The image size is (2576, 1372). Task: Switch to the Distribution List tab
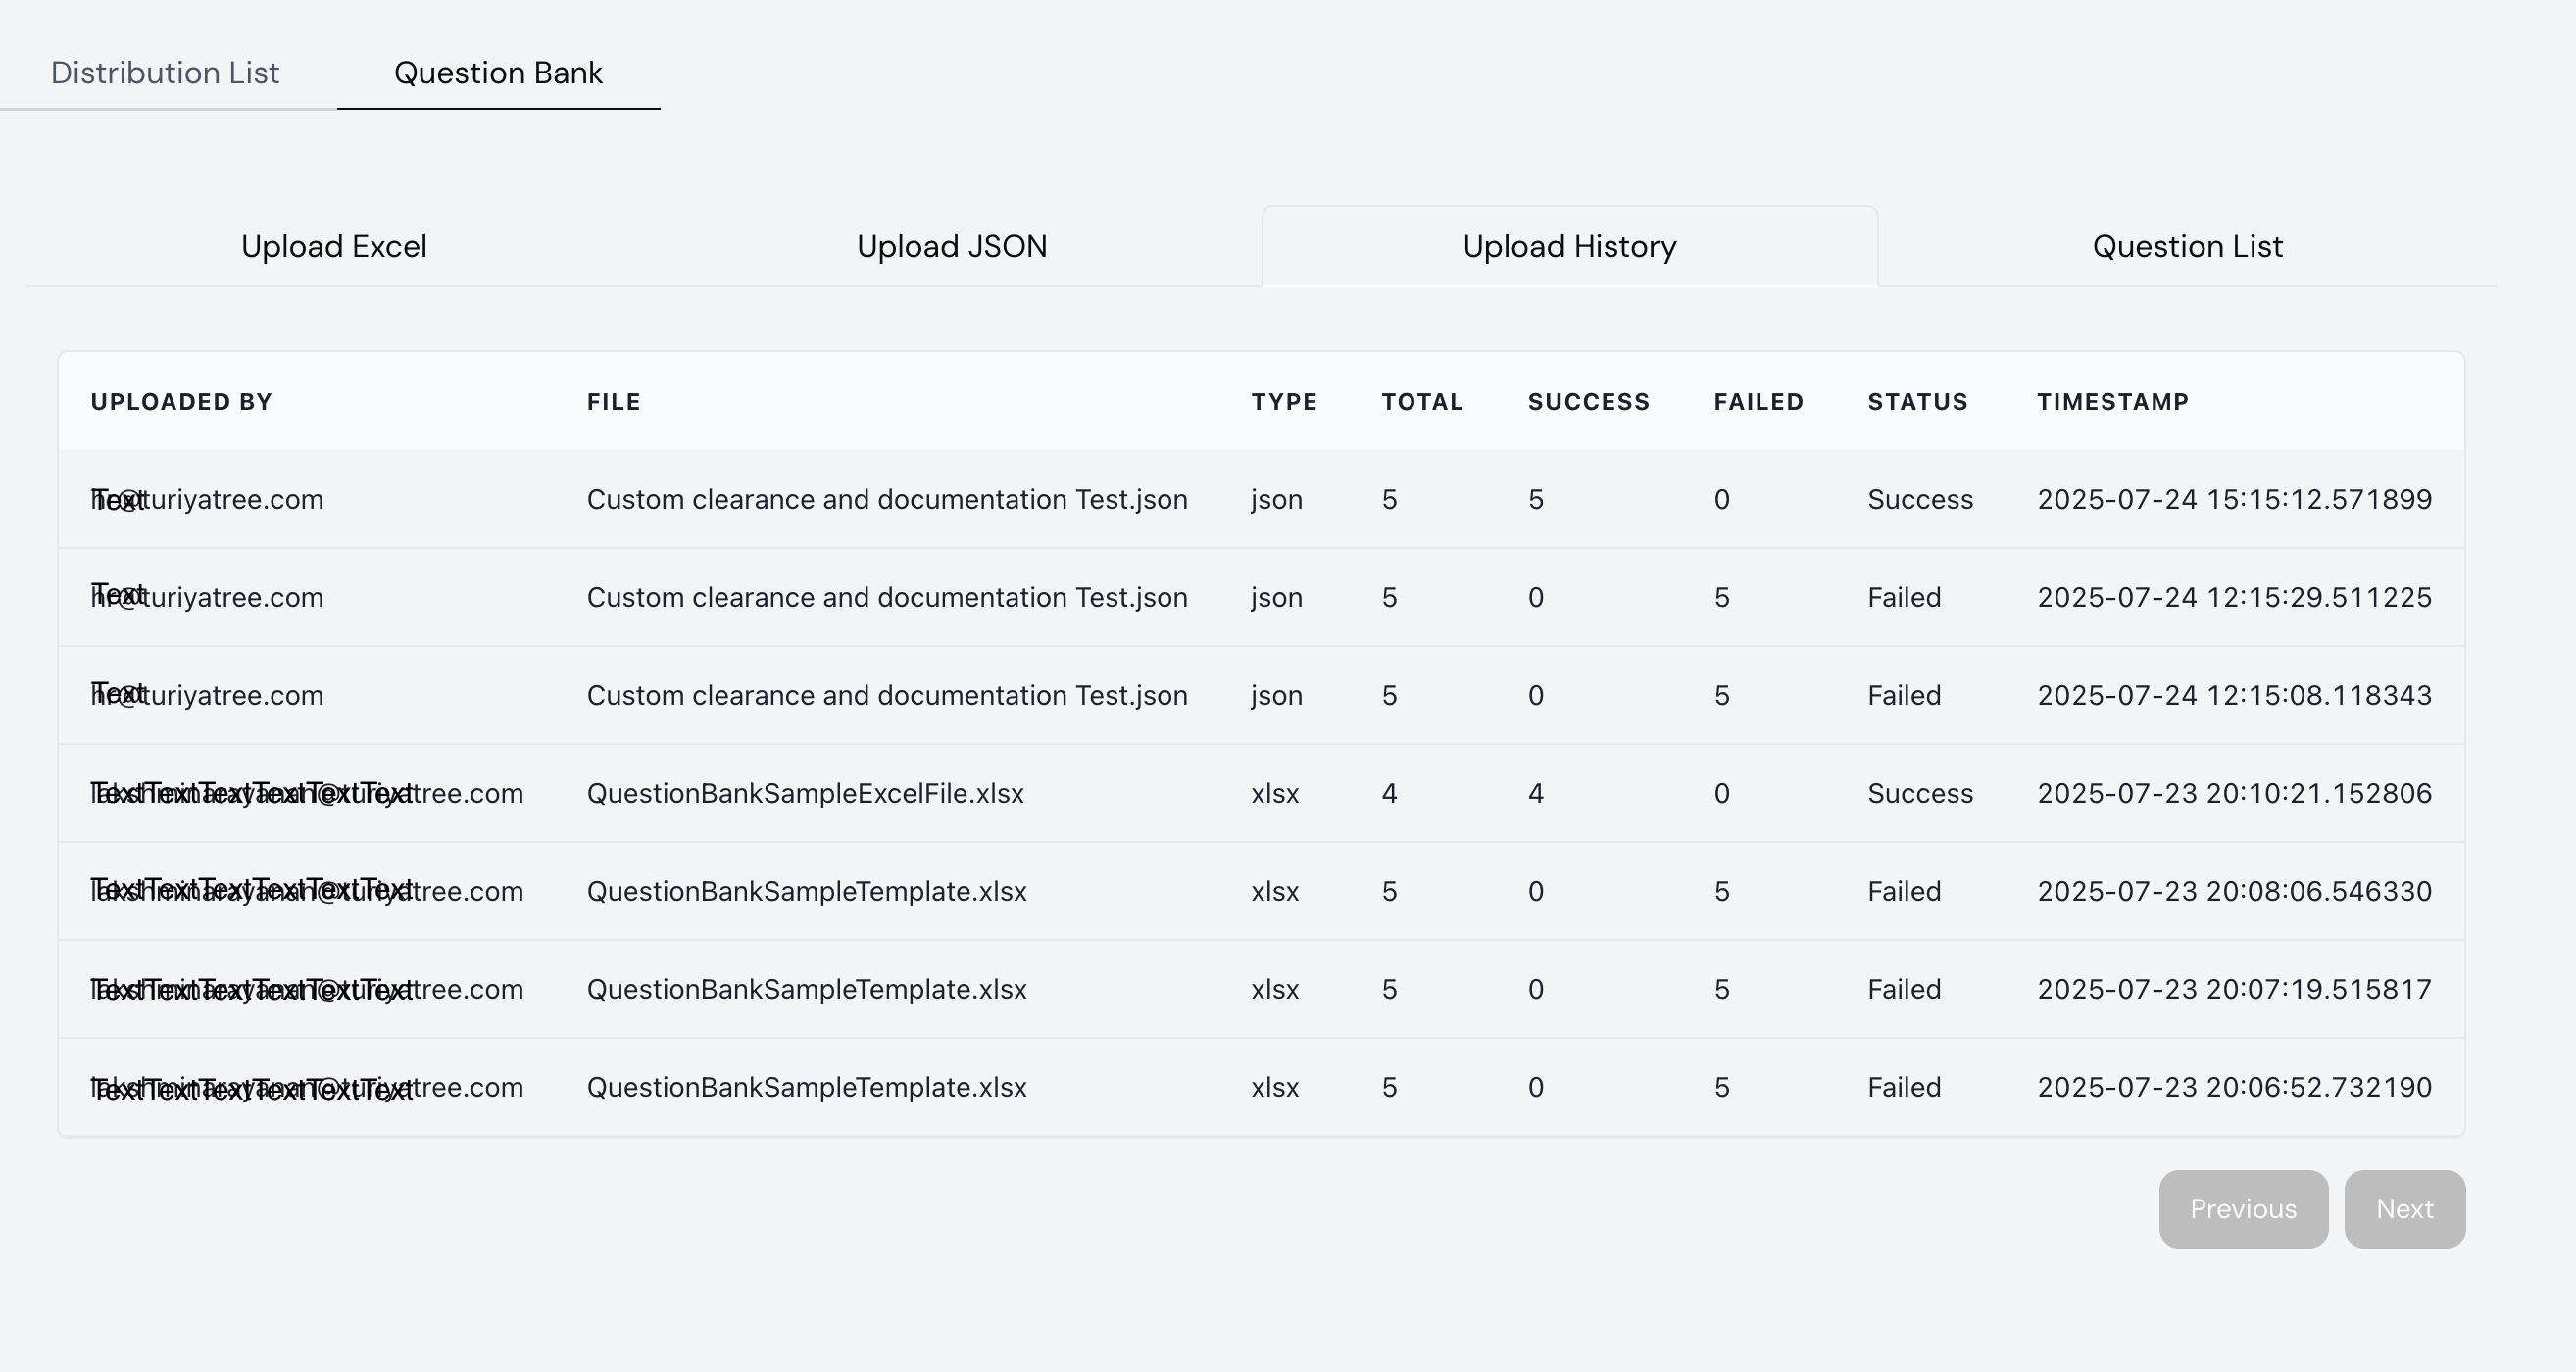pyautogui.click(x=165, y=72)
